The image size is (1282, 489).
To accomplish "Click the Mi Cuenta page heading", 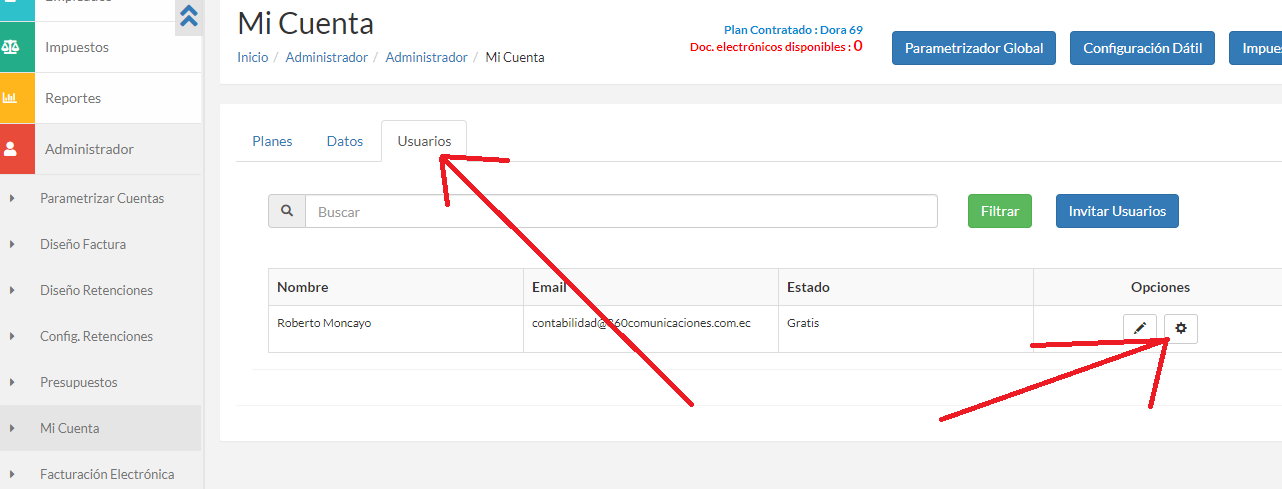I will [305, 22].
